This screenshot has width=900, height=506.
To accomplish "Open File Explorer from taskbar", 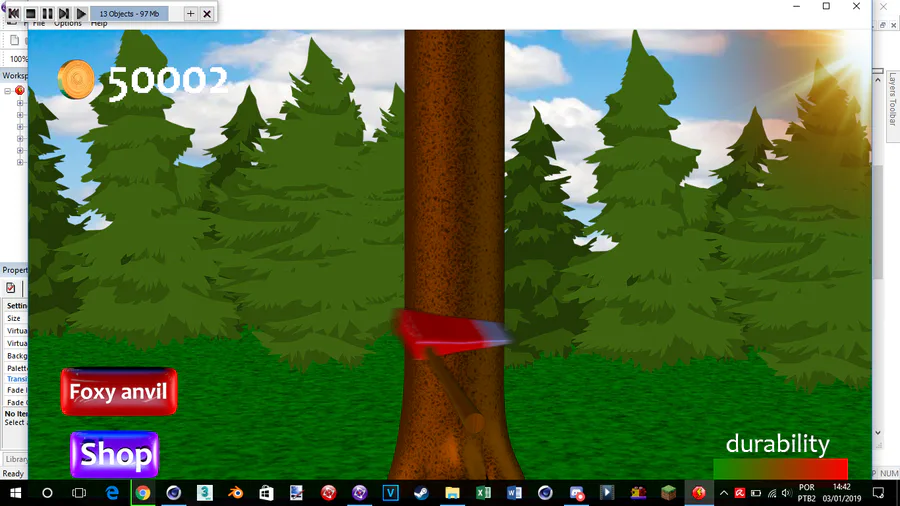I will (x=452, y=493).
